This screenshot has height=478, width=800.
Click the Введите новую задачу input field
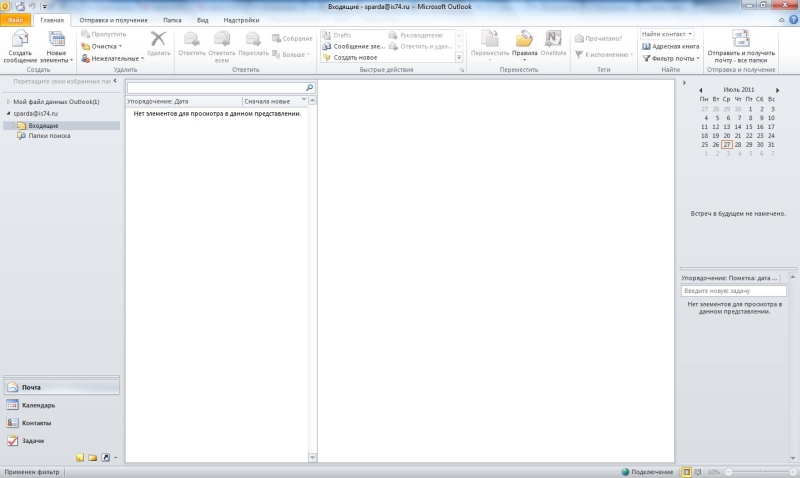[x=734, y=290]
